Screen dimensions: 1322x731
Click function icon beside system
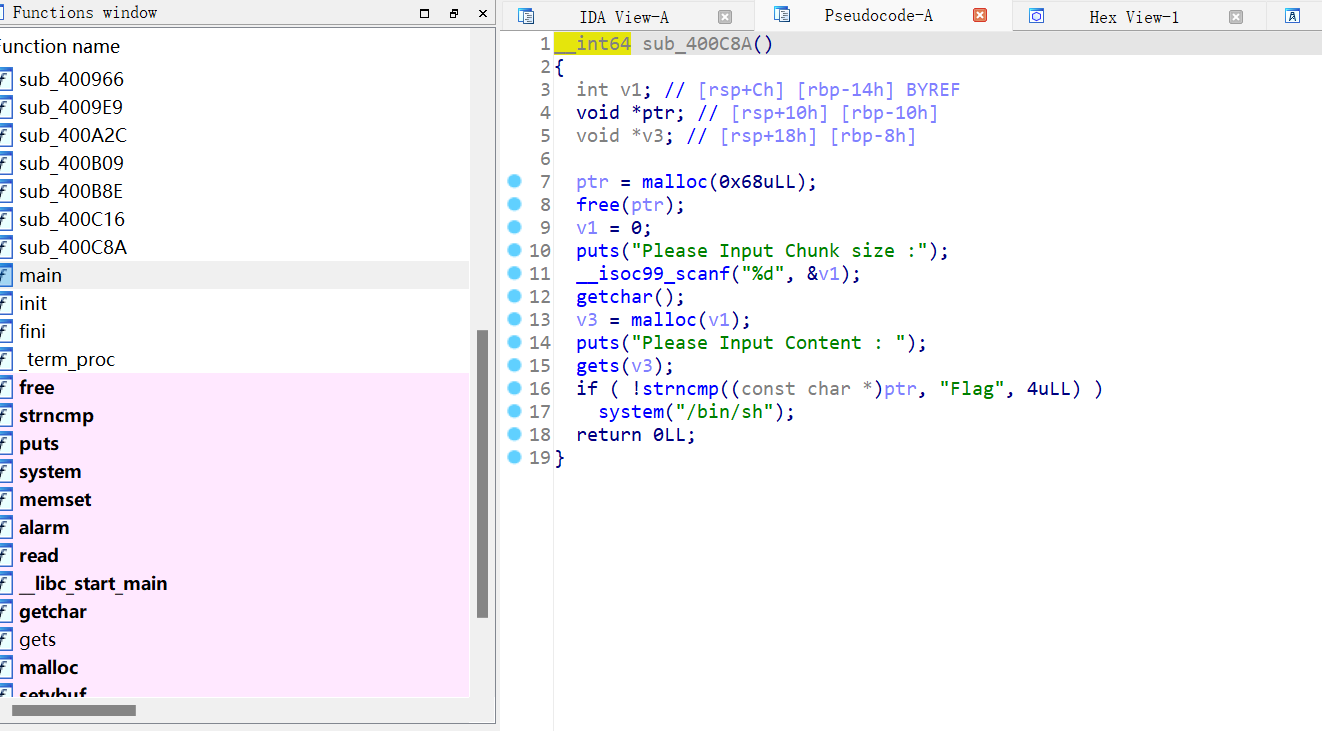pyautogui.click(x=5, y=471)
